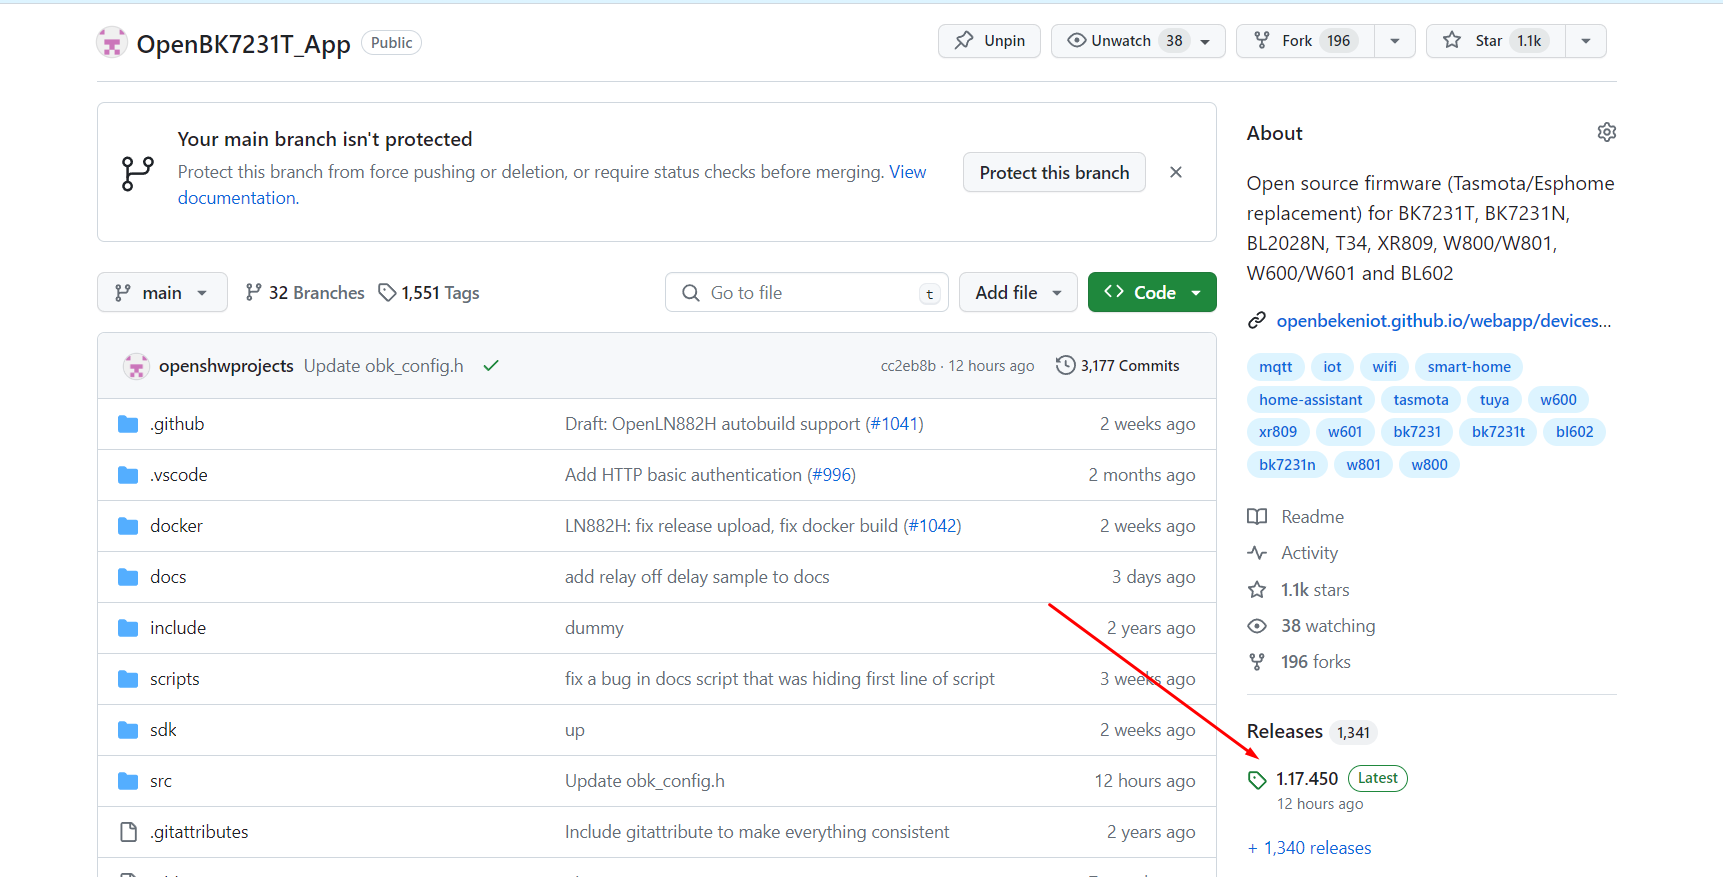Viewport: 1723px width, 877px height.
Task: Expand the Star lists dropdown arrow
Action: pyautogui.click(x=1586, y=41)
